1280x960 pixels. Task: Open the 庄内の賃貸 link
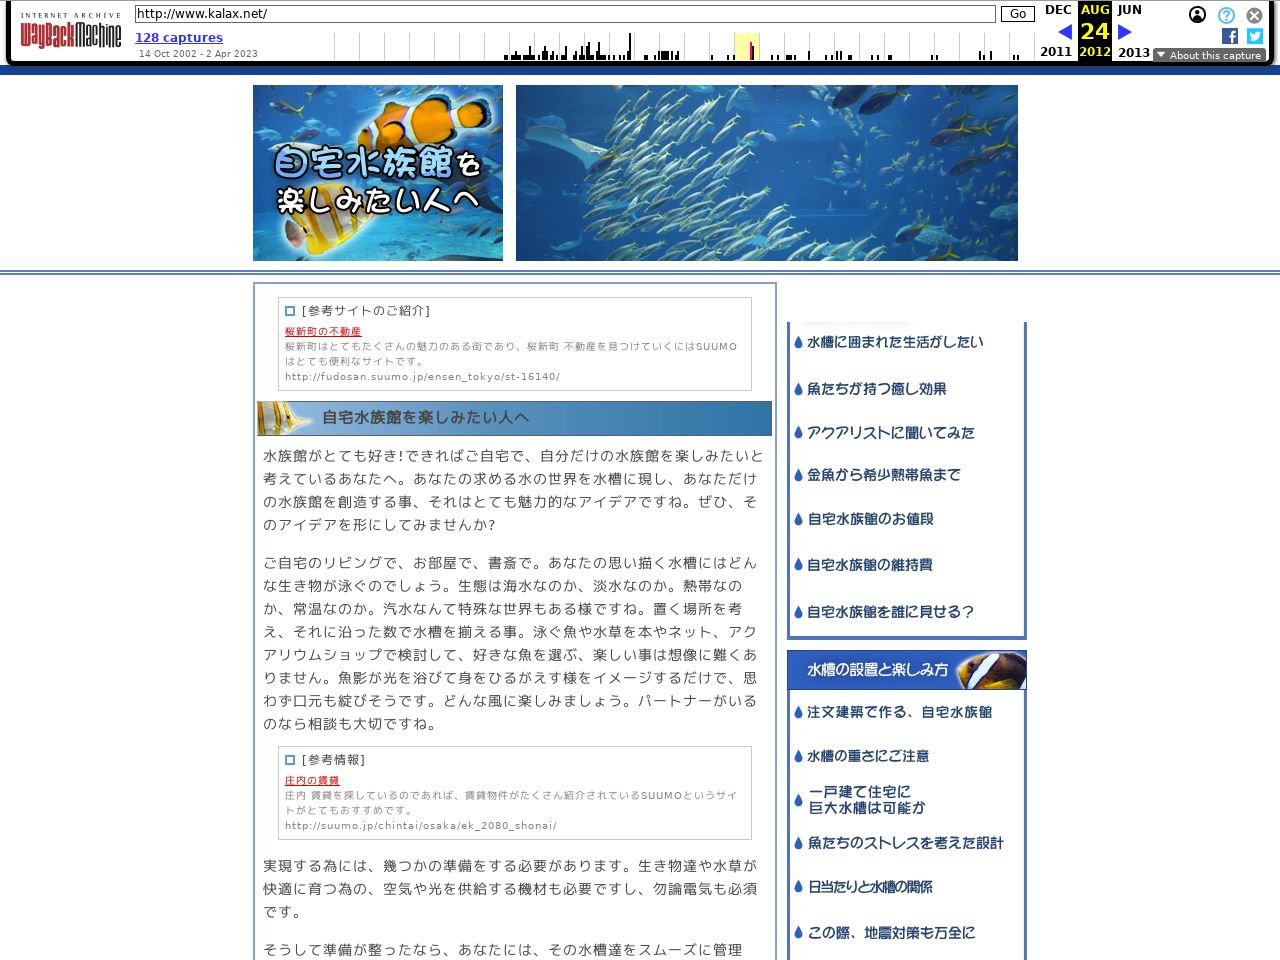coord(312,781)
